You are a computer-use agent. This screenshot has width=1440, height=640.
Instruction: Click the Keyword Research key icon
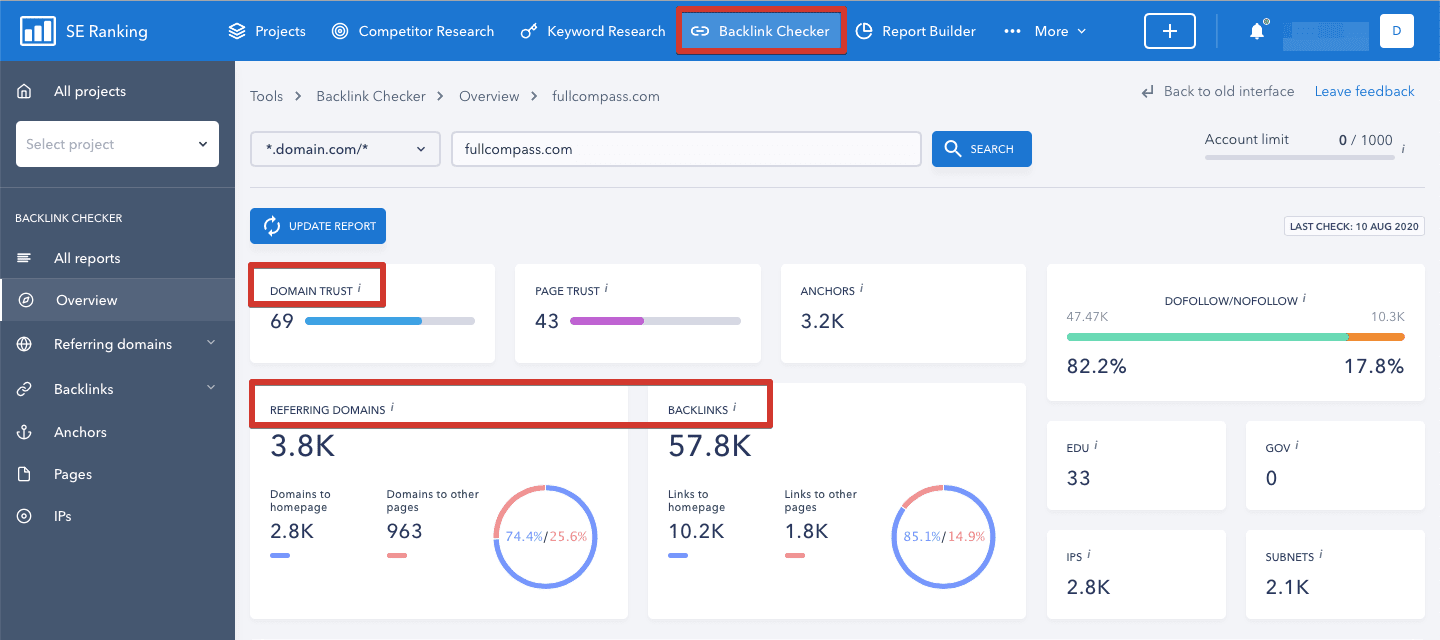point(529,31)
